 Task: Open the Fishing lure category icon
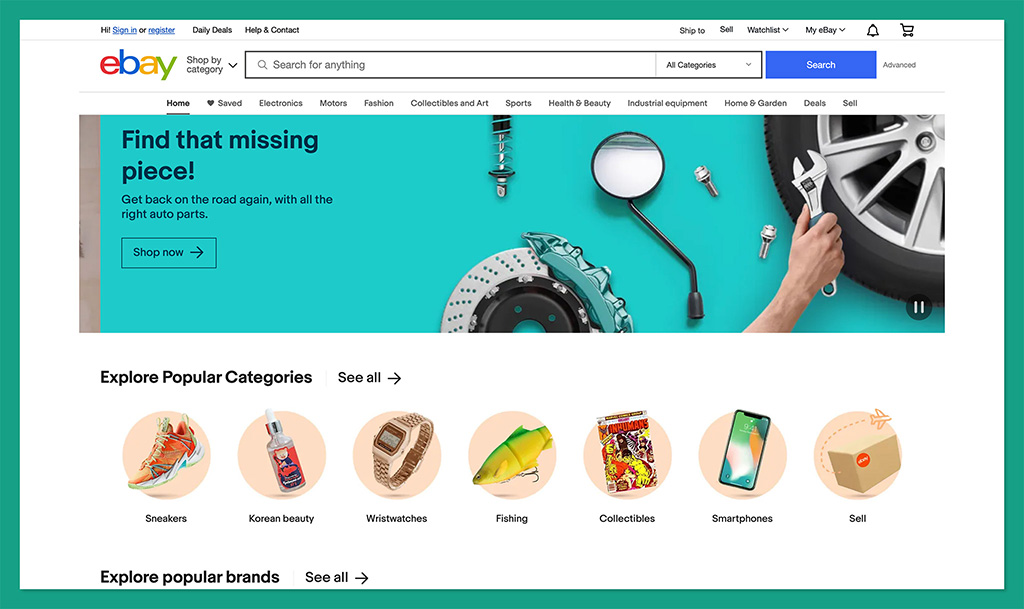[x=512, y=455]
